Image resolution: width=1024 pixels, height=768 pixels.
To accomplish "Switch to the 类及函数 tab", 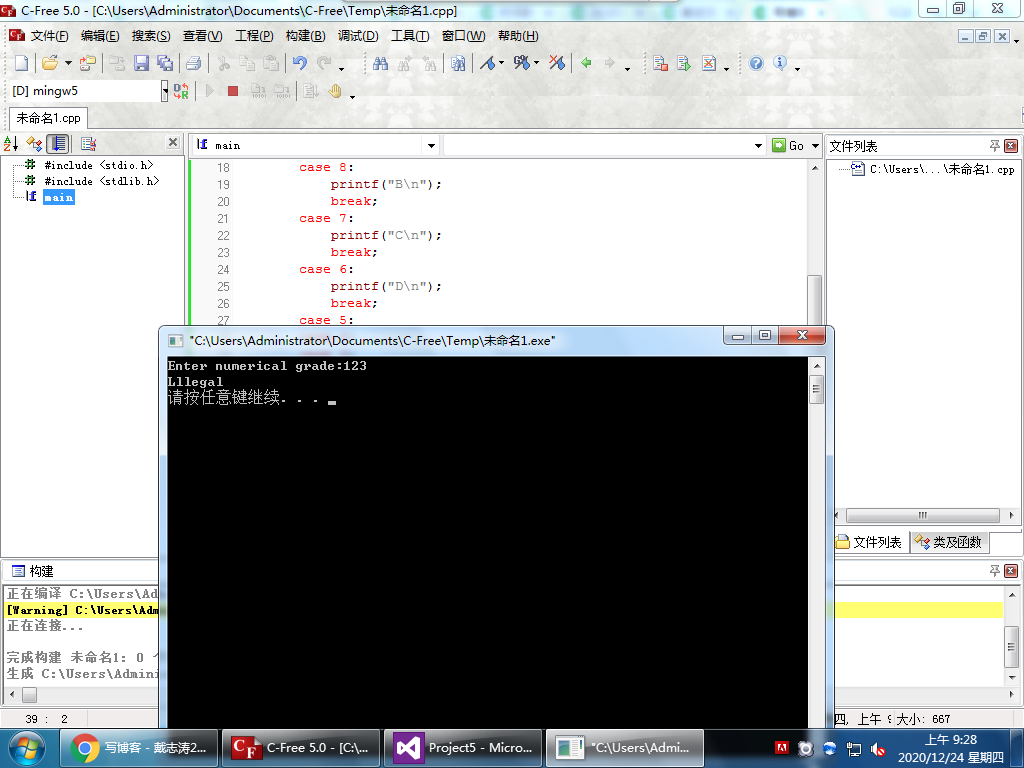I will (x=949, y=542).
